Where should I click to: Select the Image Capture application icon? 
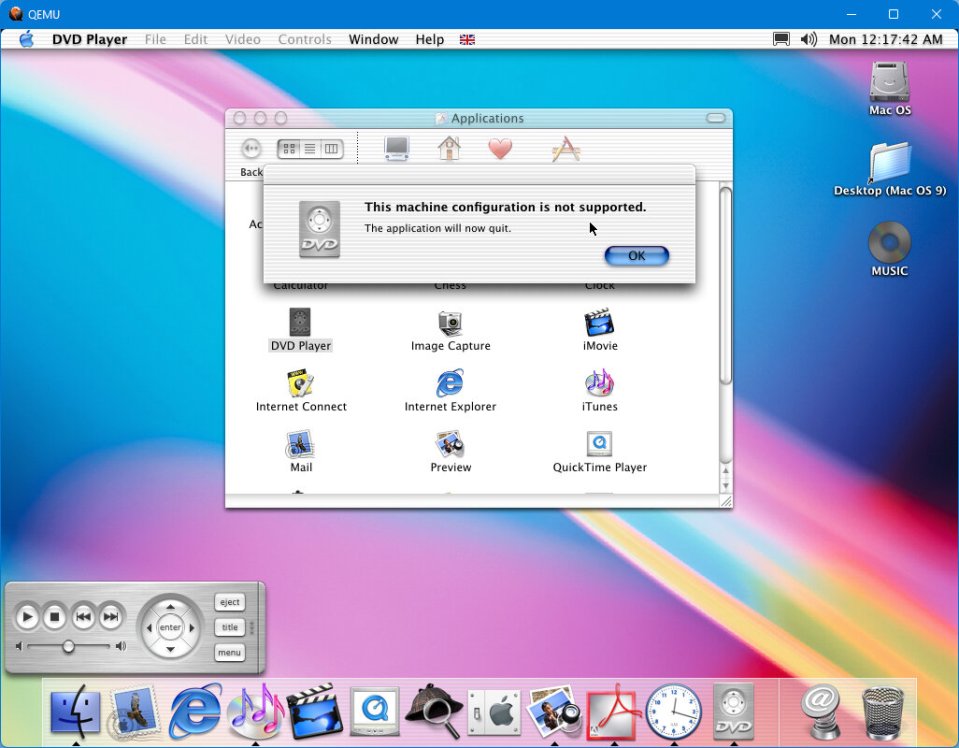click(450, 323)
